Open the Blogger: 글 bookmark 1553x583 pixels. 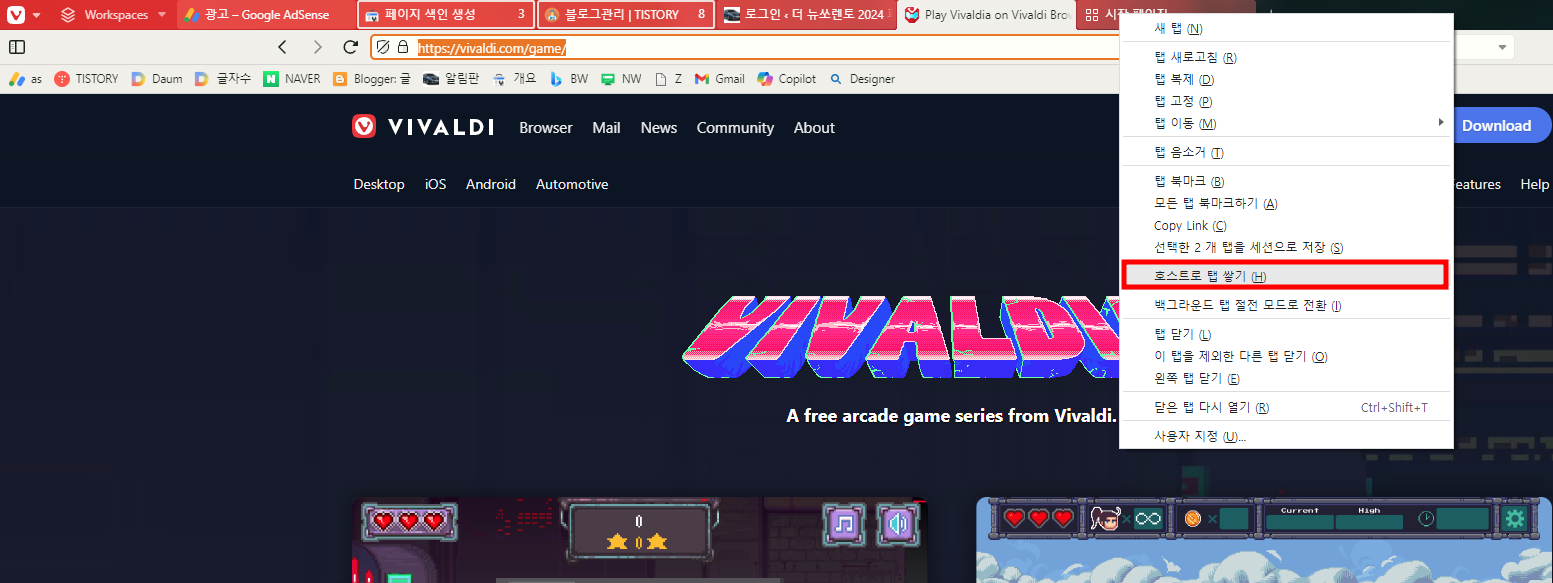click(372, 78)
